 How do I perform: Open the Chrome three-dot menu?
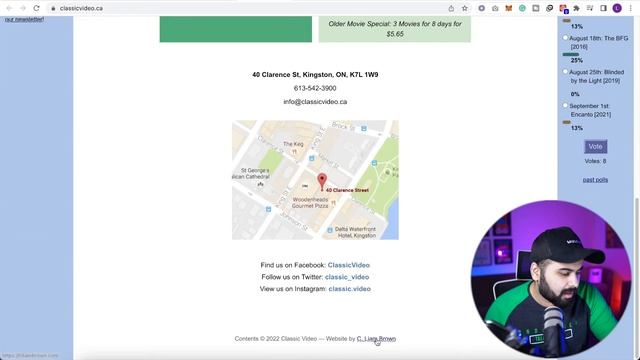point(631,8)
